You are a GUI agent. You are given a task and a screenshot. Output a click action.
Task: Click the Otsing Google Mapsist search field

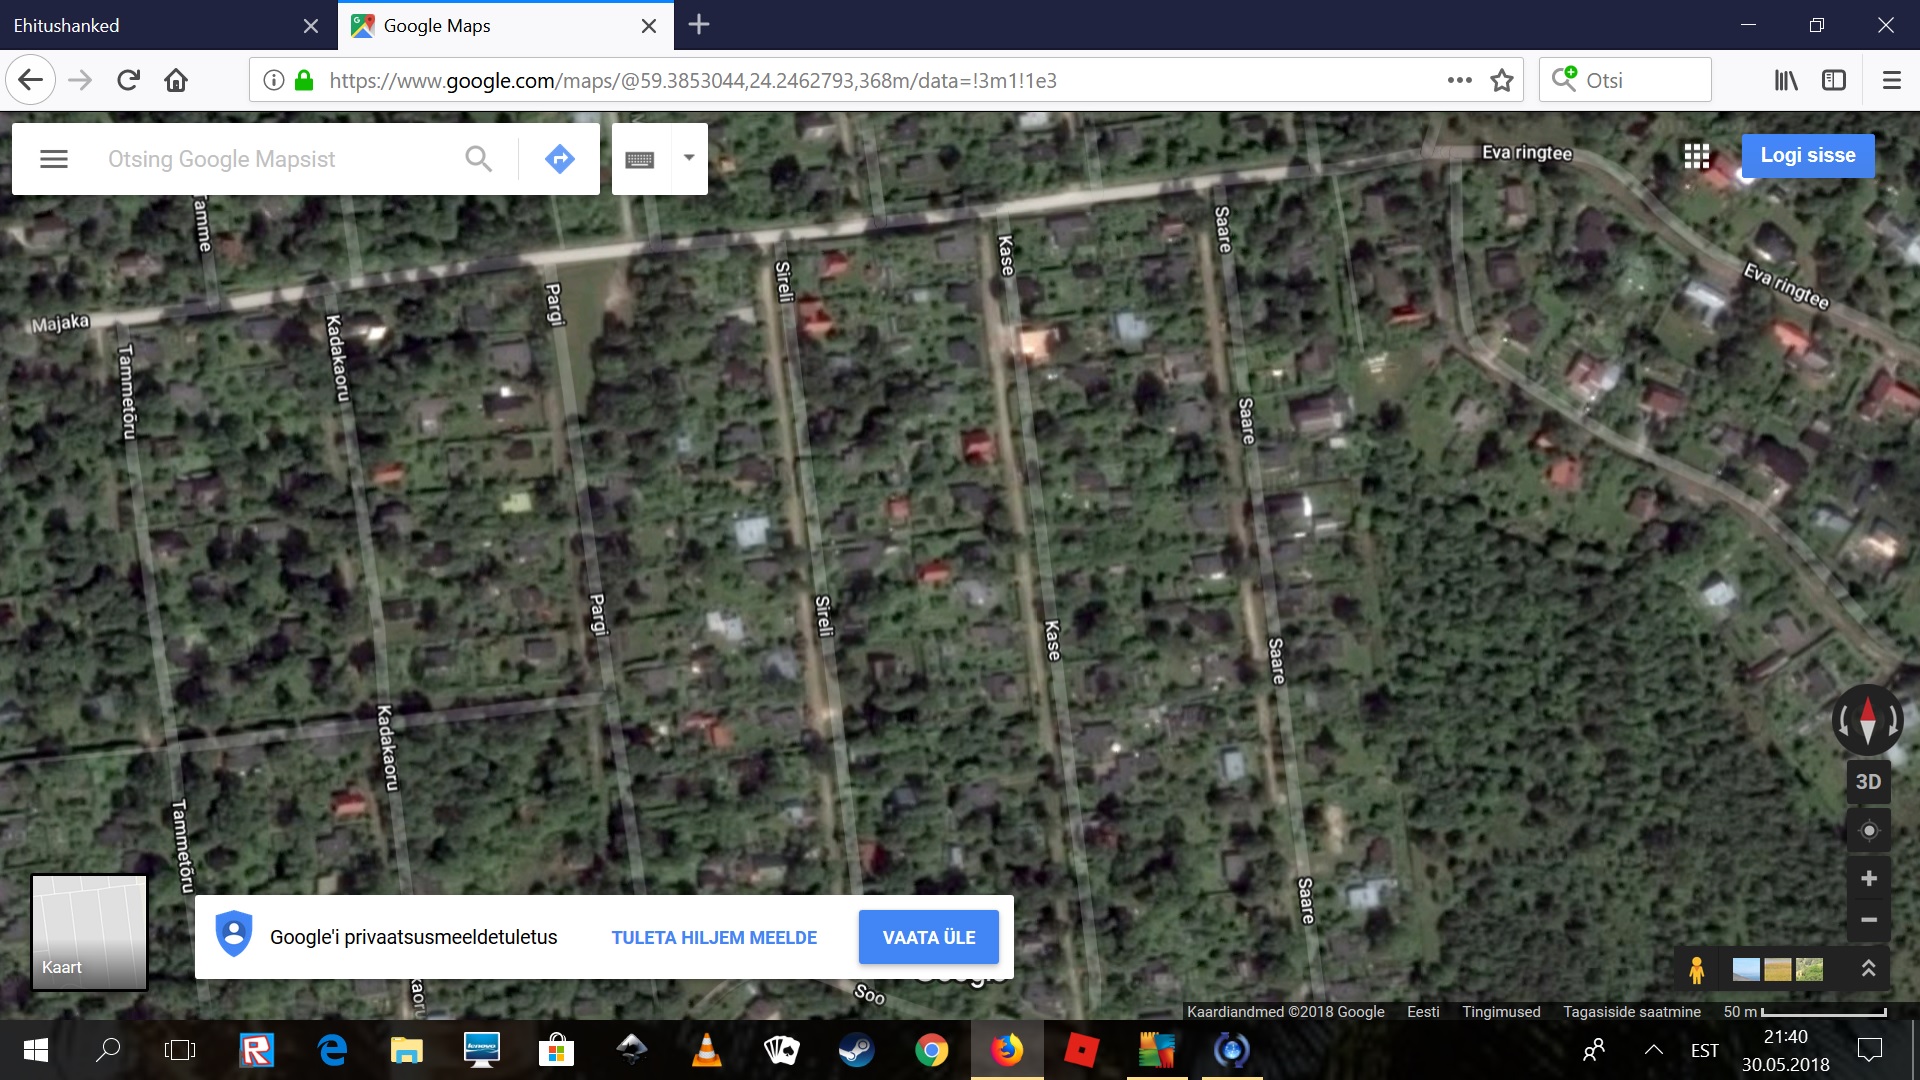pos(270,159)
